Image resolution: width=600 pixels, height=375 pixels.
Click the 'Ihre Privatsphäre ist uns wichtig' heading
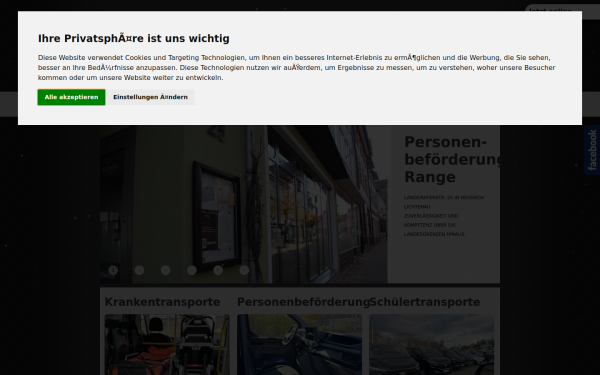134,39
